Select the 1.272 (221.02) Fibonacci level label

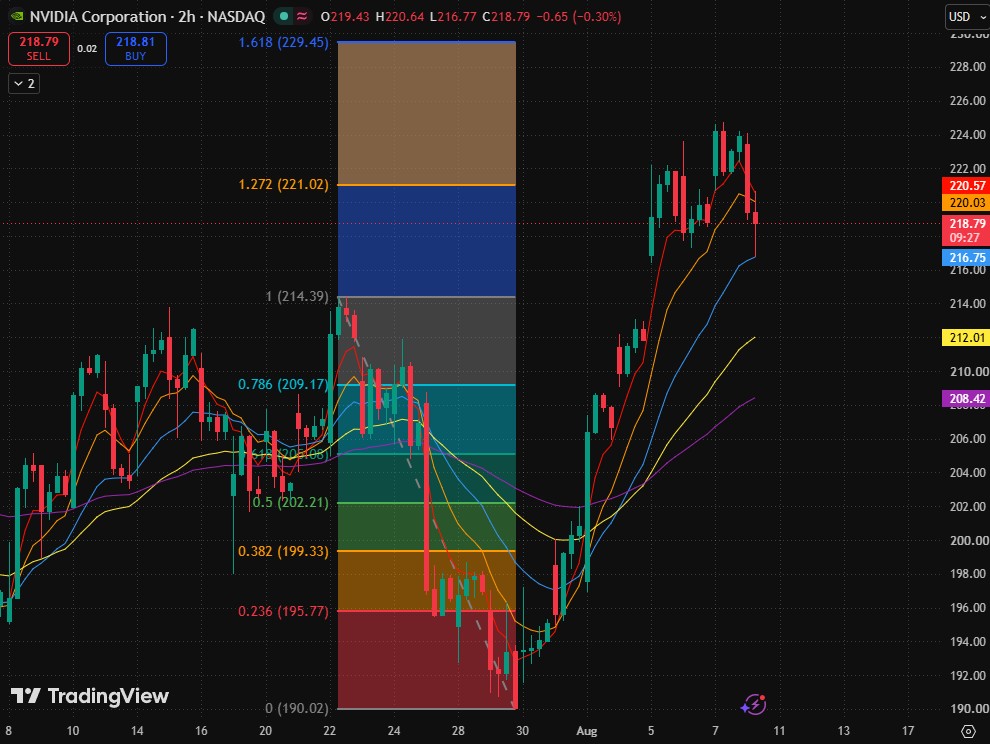coord(283,184)
